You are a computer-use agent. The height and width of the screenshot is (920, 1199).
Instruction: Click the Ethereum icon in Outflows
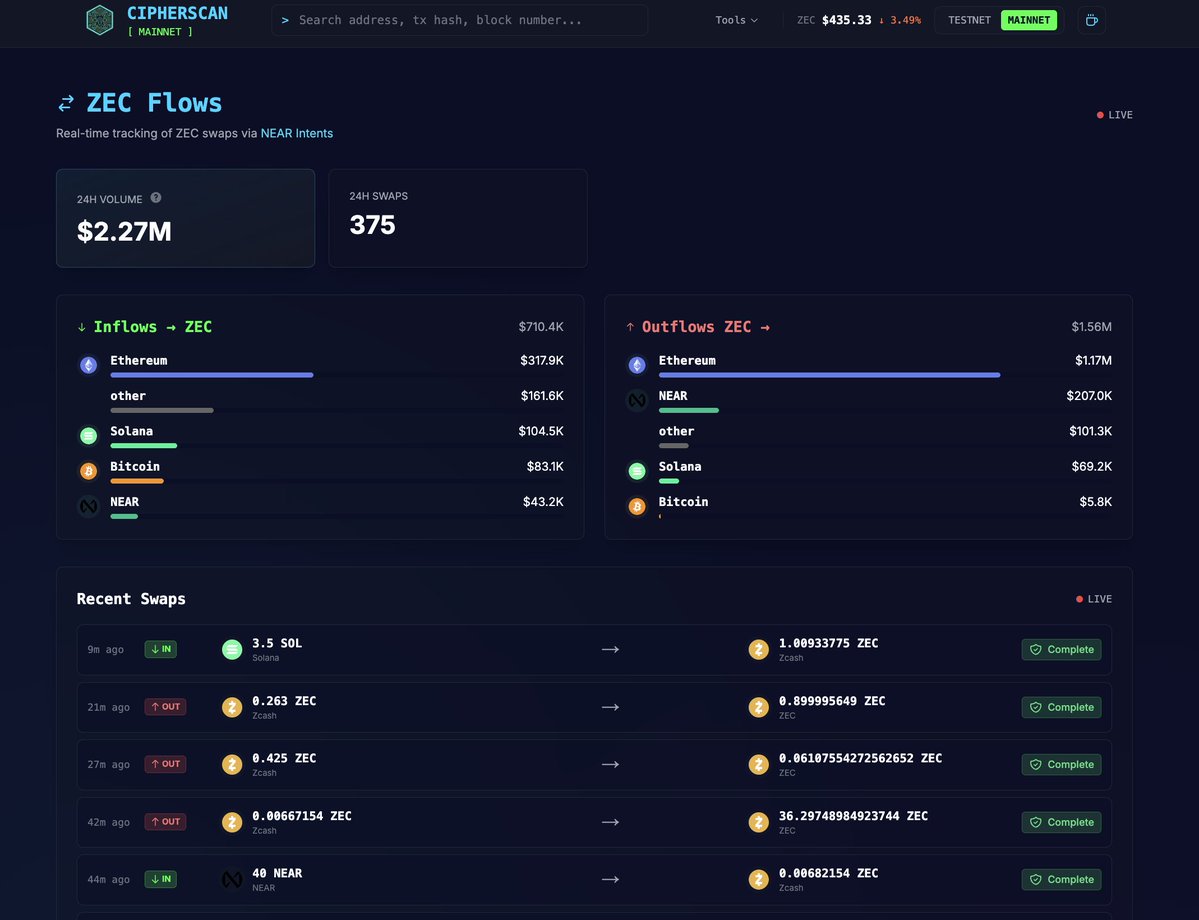click(x=637, y=365)
